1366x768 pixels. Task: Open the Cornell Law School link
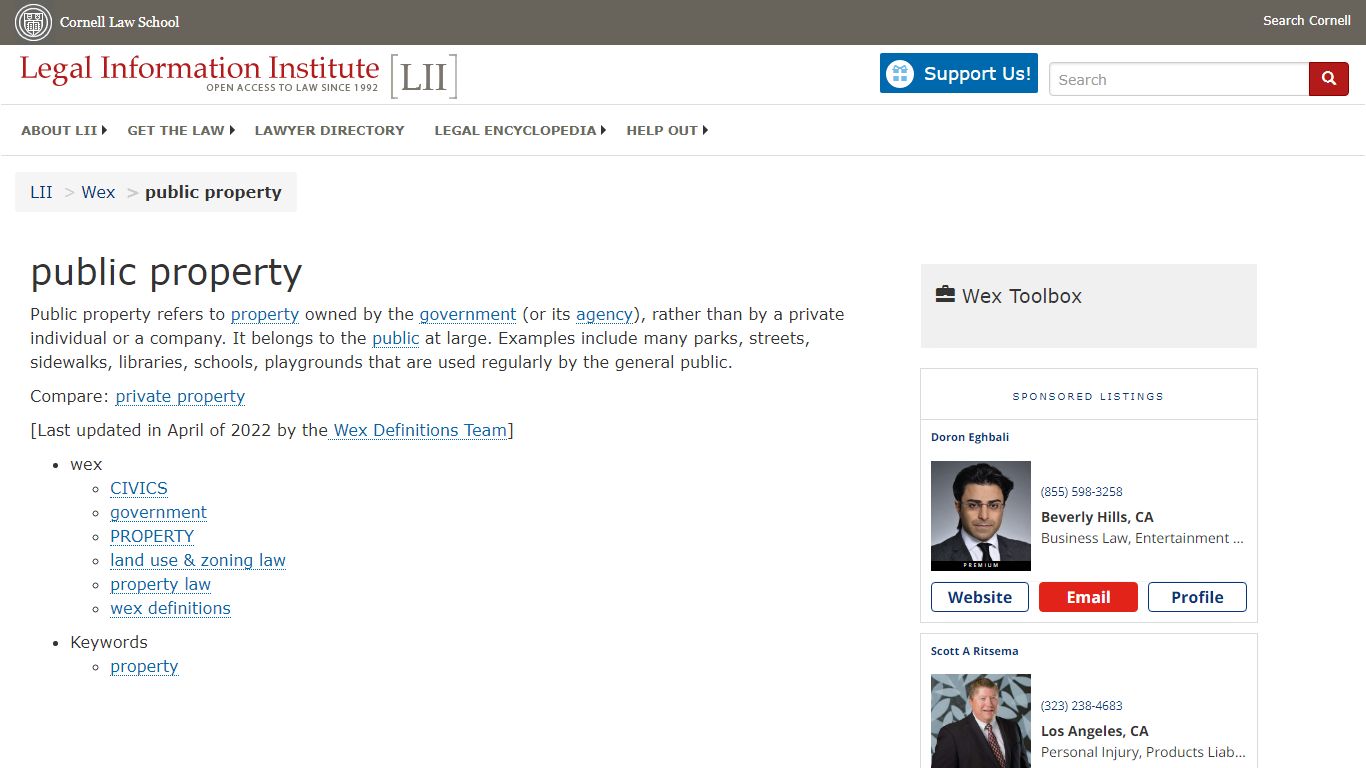tap(119, 22)
